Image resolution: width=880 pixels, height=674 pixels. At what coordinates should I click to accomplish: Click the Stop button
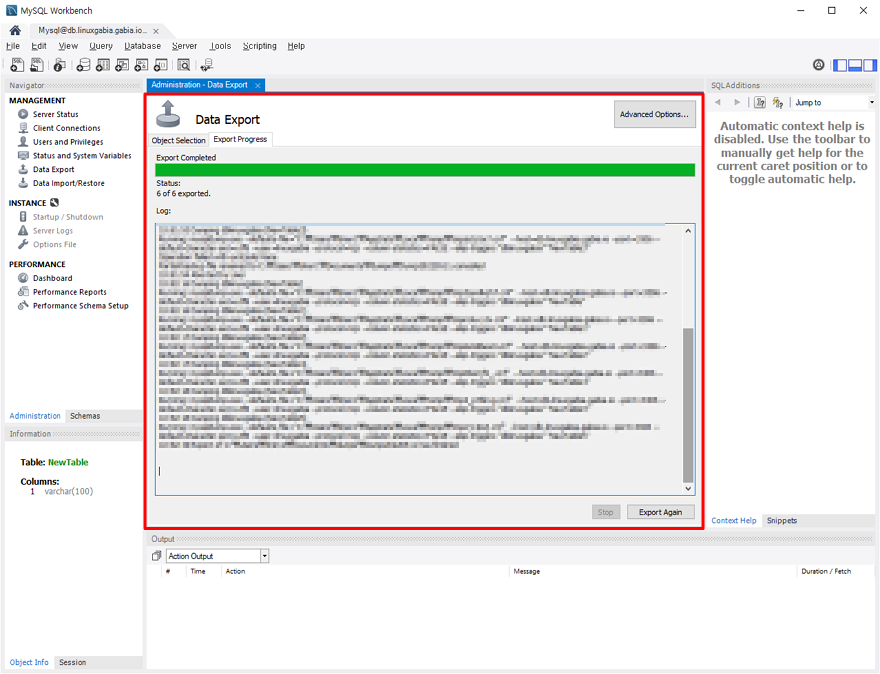click(x=606, y=512)
